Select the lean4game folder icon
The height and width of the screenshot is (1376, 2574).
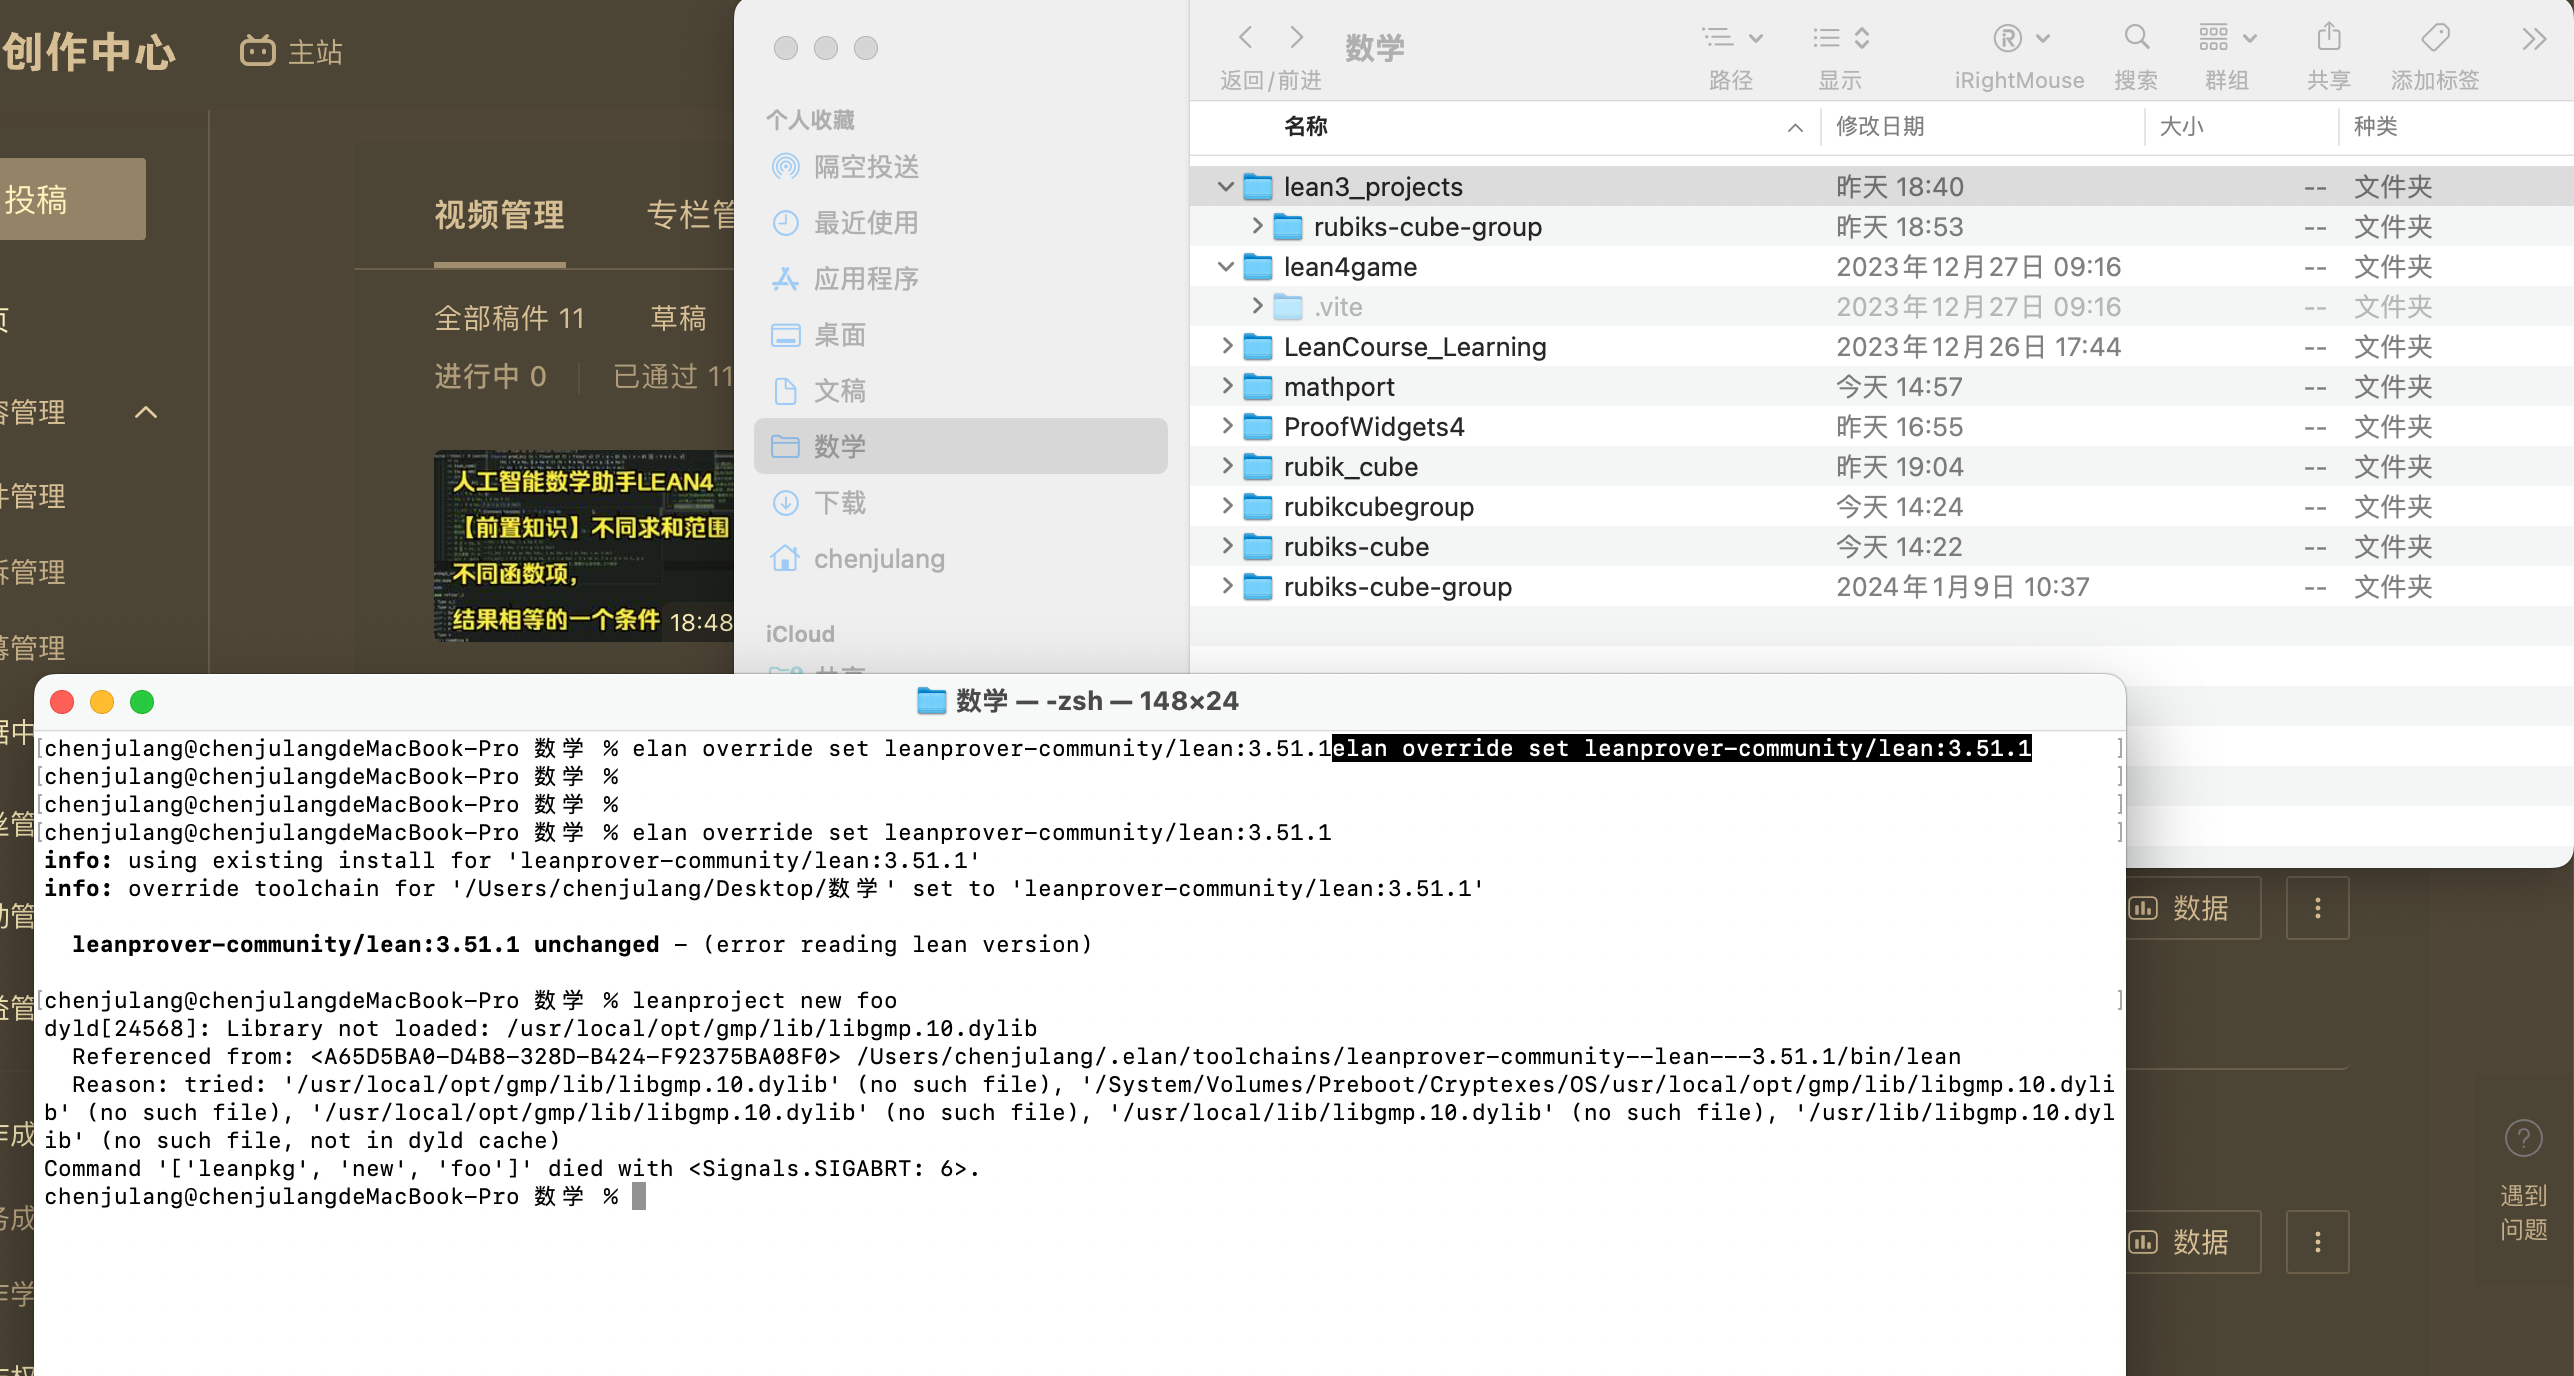point(1257,266)
